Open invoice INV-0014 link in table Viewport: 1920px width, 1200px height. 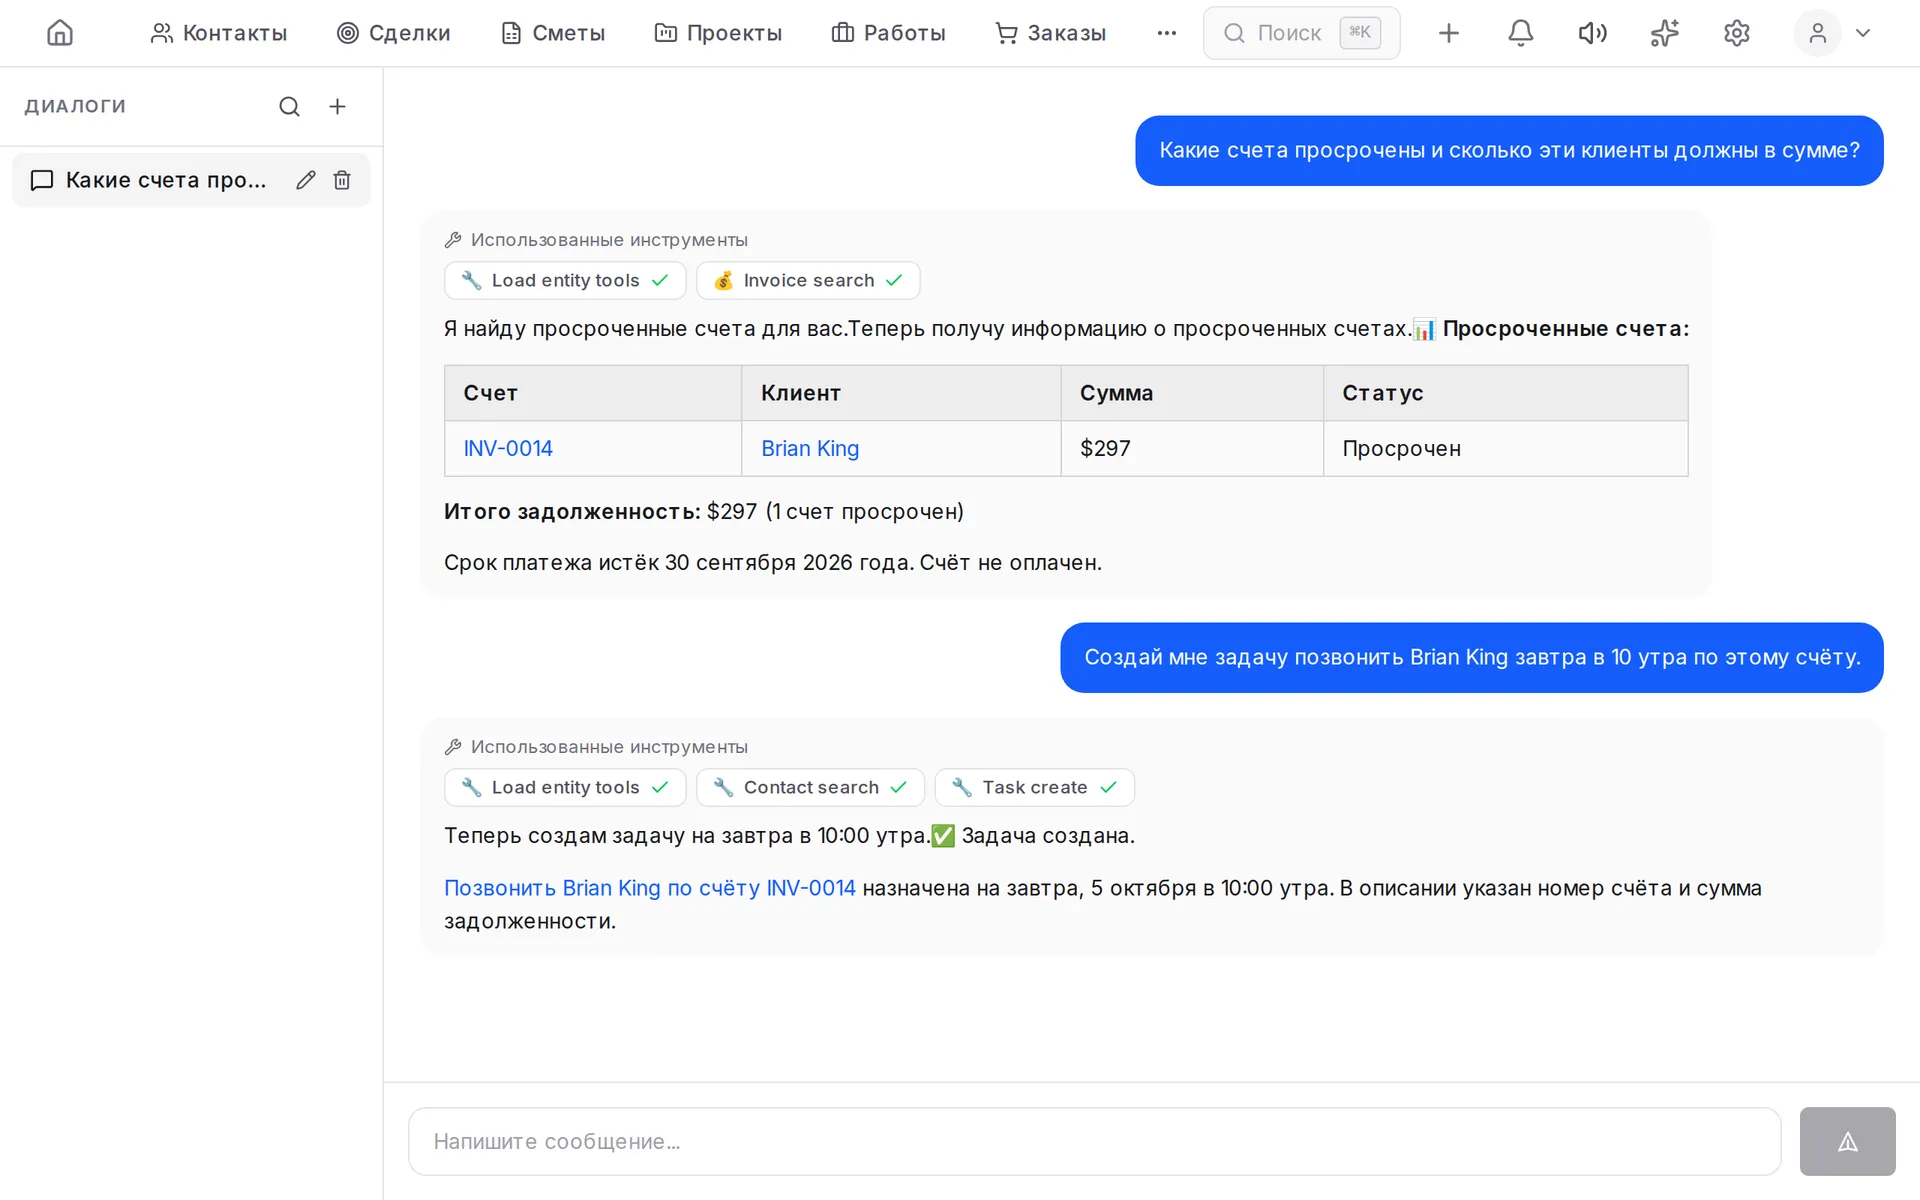coord(508,448)
